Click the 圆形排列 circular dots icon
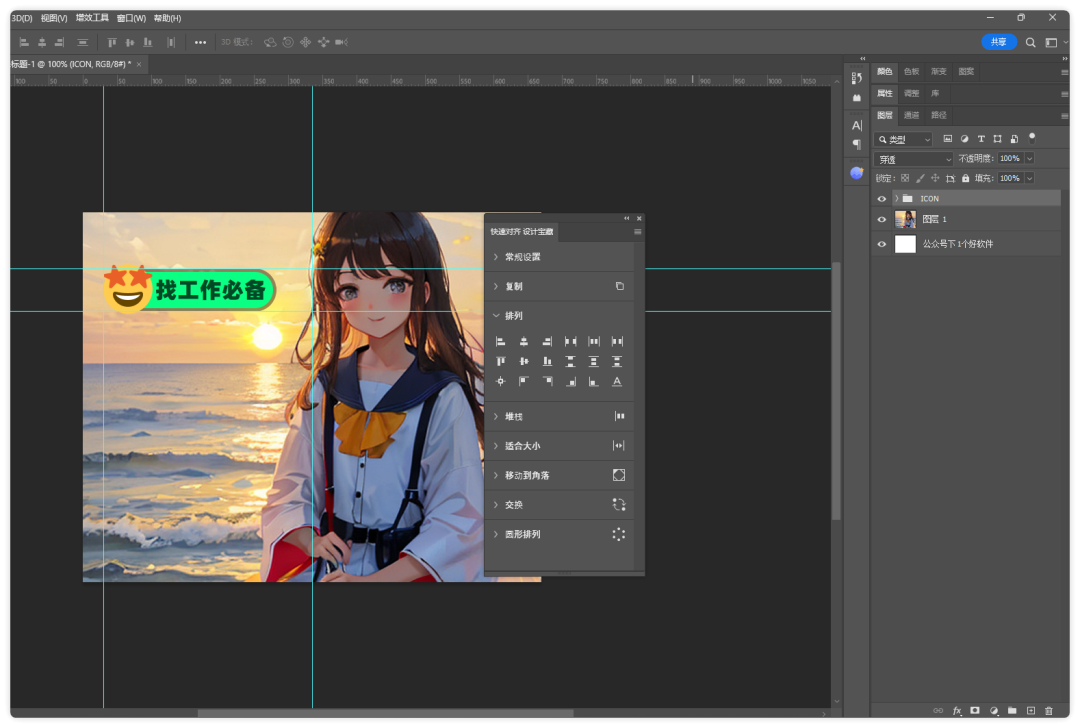The image size is (1080, 728). (619, 534)
